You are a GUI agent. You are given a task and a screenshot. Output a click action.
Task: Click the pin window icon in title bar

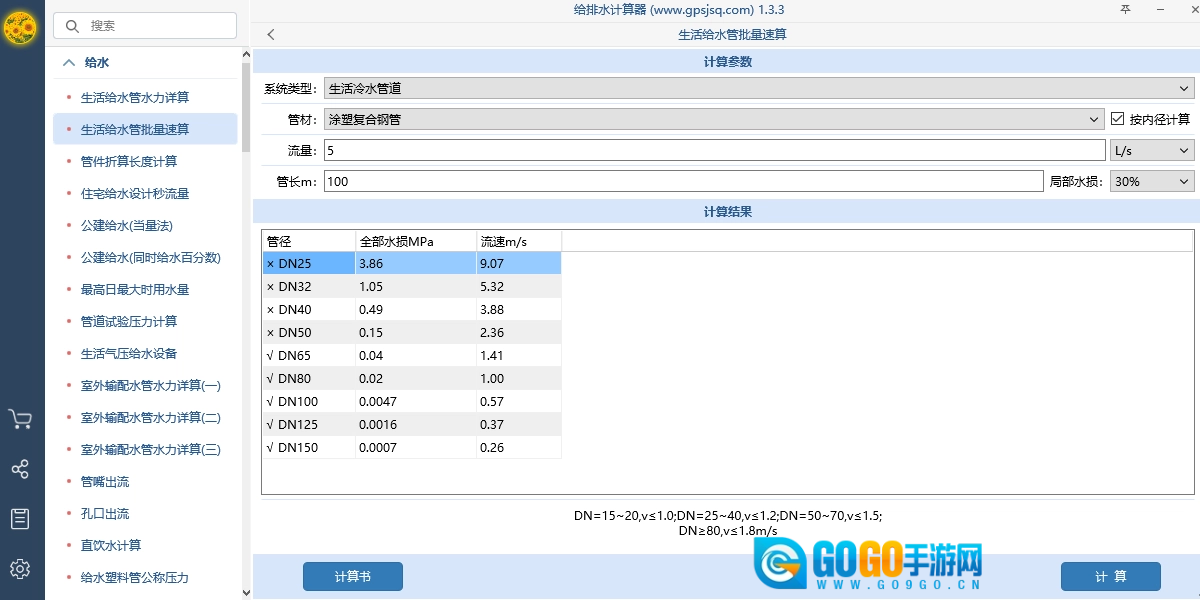[x=1125, y=10]
